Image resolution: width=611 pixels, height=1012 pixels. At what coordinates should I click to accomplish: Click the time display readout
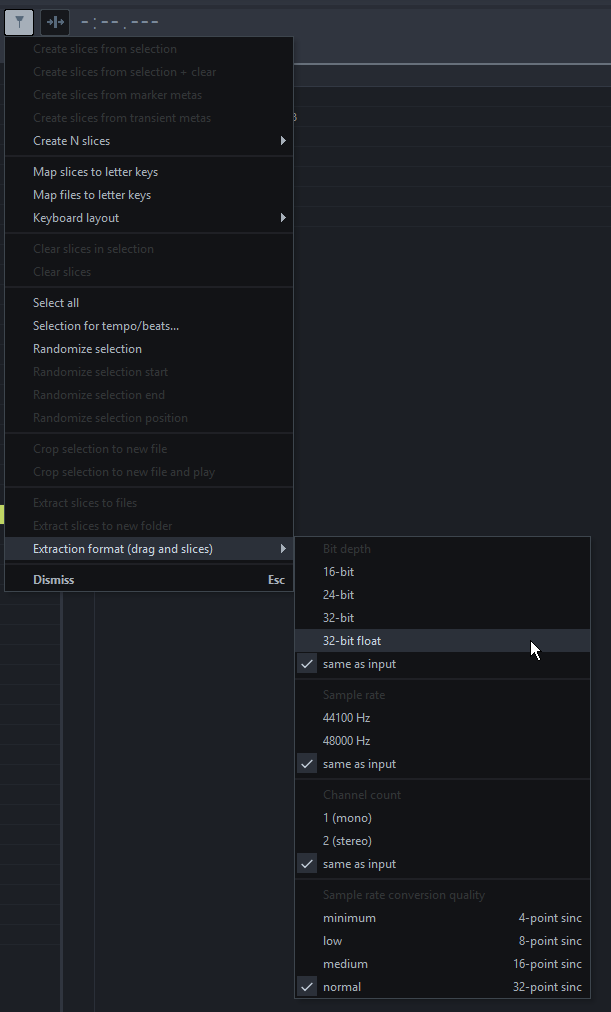pos(120,22)
